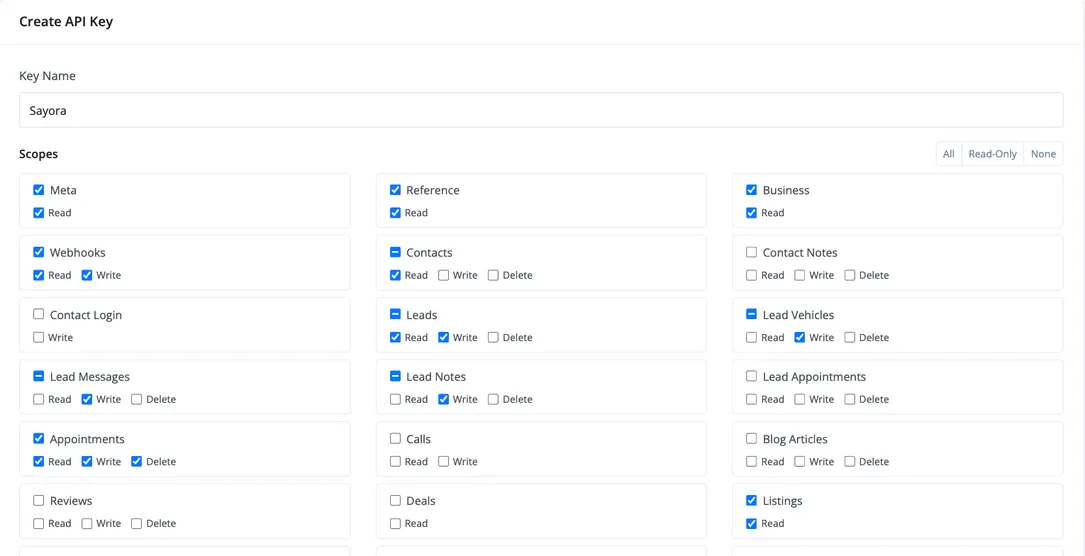1085x556 pixels.
Task: Enable Delete under Leads
Action: coord(493,337)
